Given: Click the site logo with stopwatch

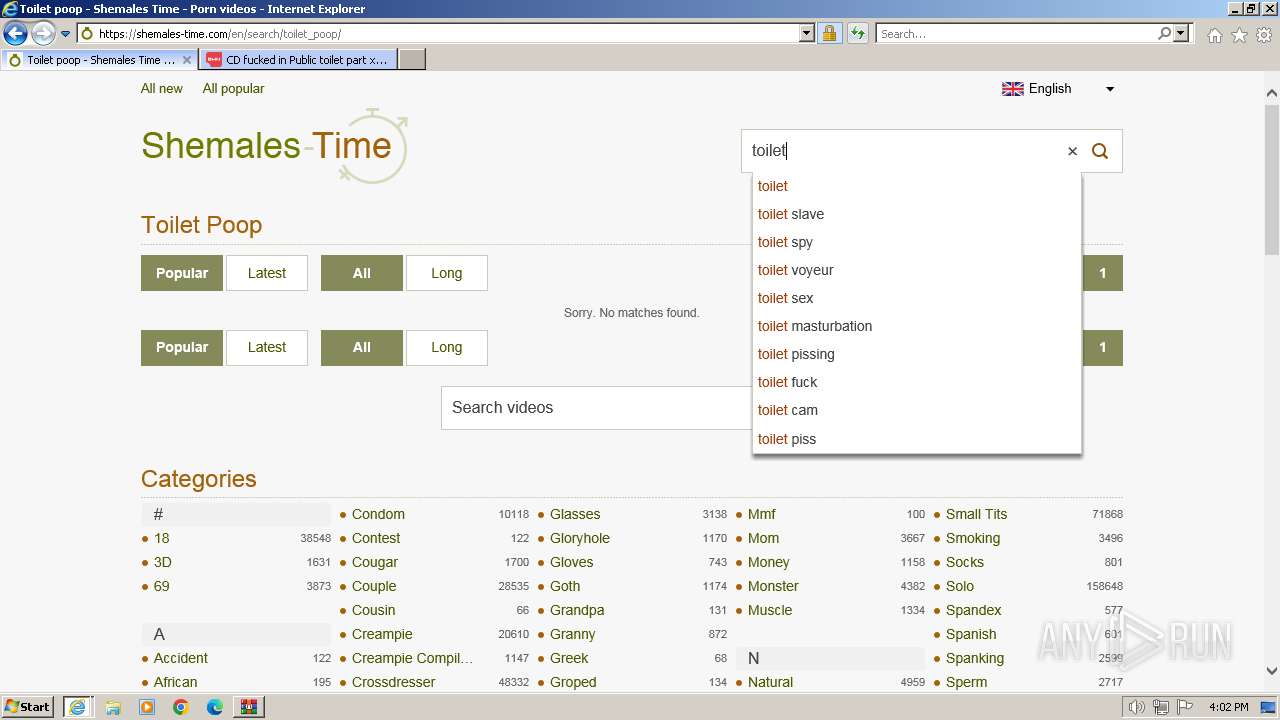Looking at the screenshot, I should (x=275, y=146).
